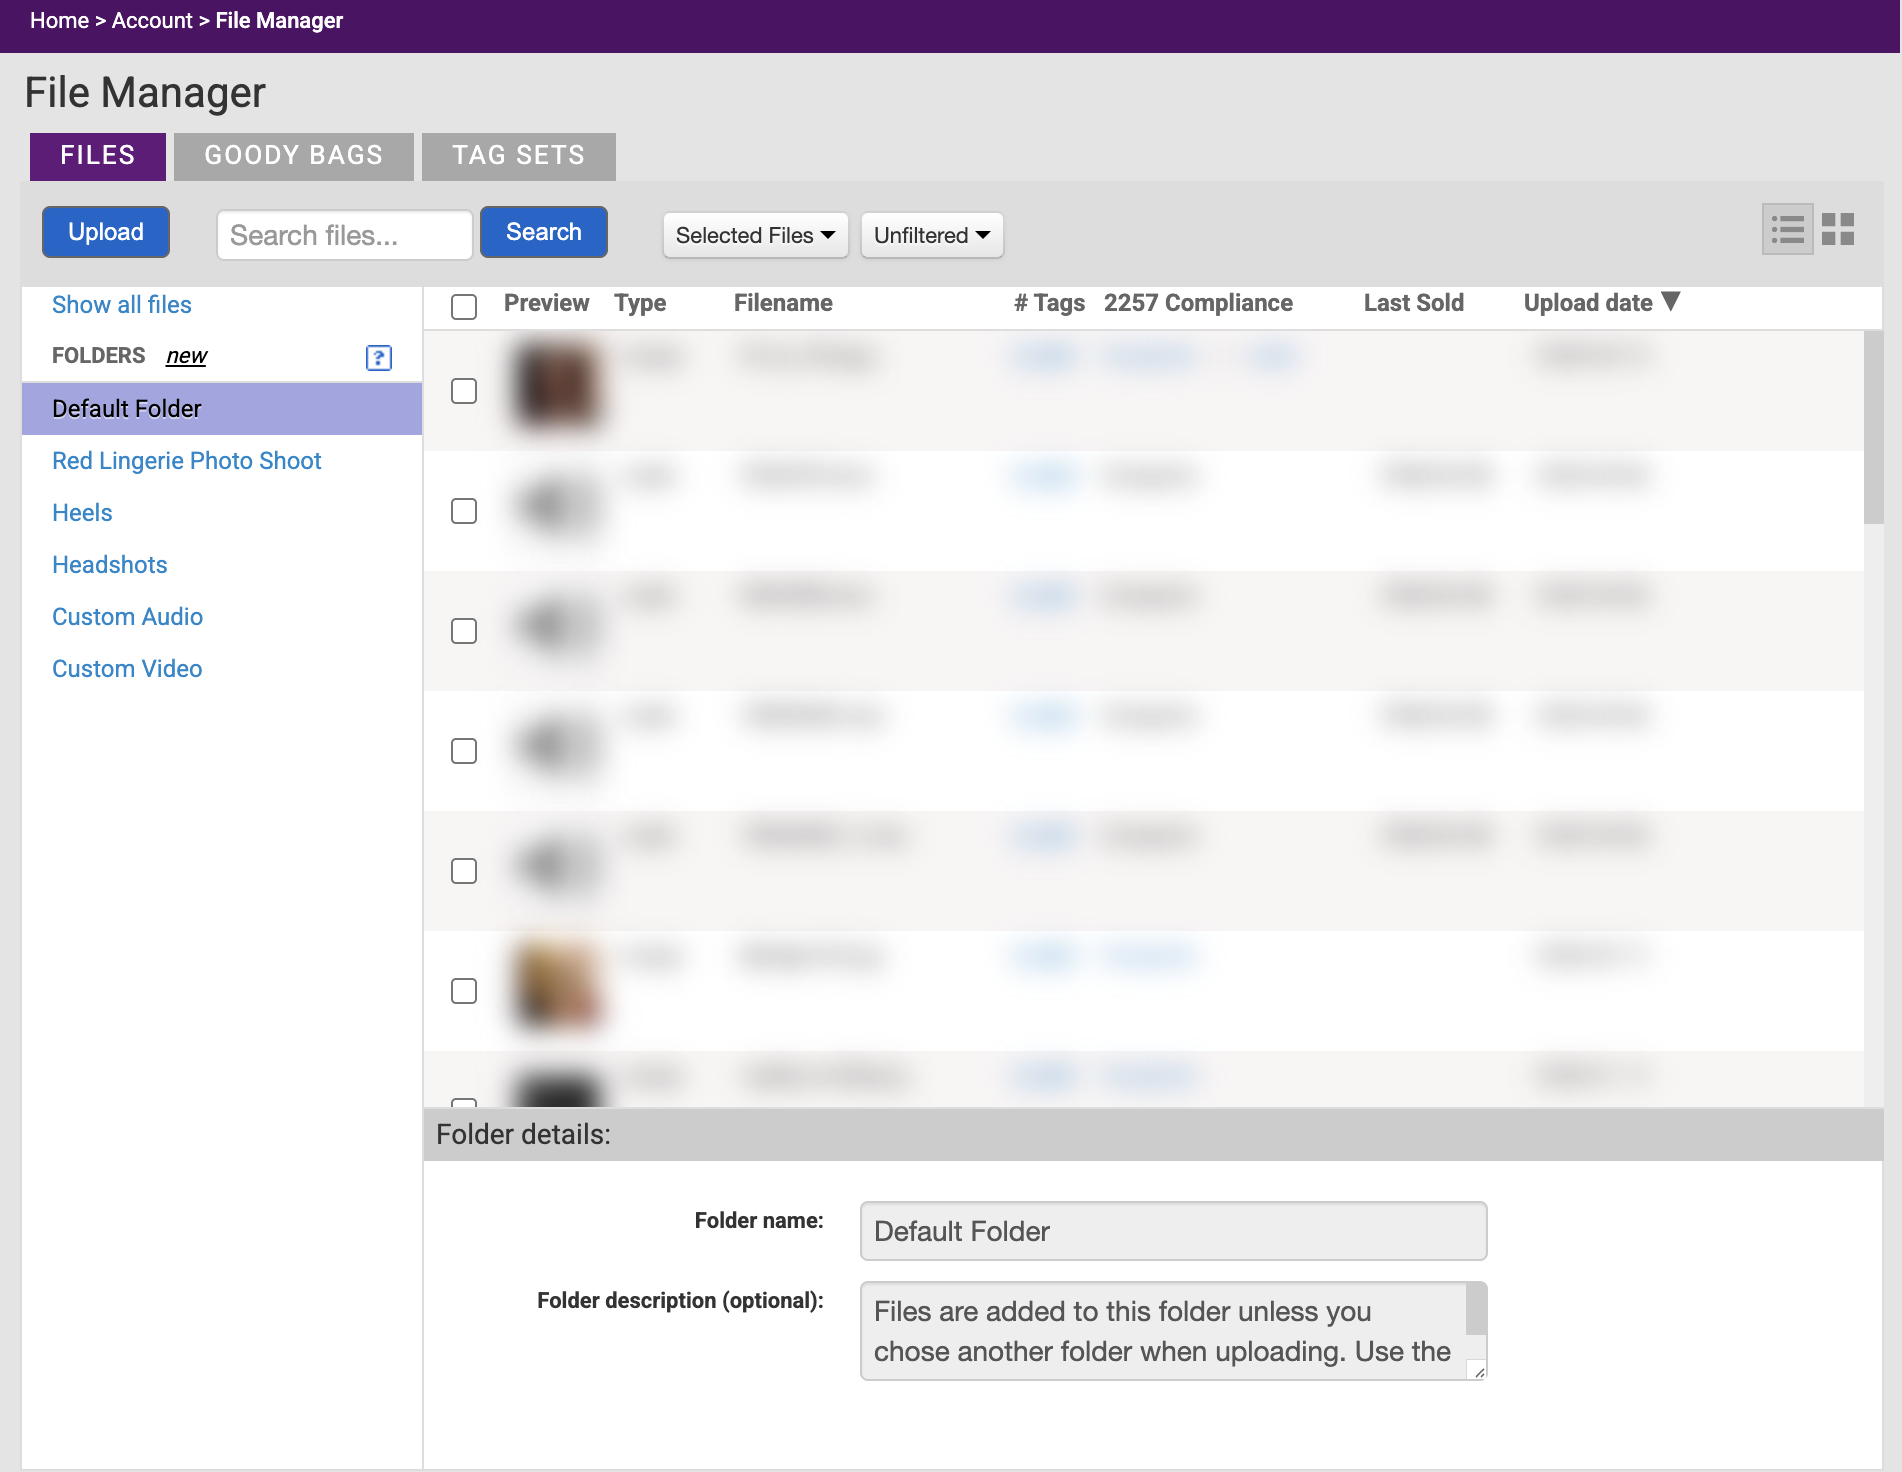Sort by Last Sold column header
Screen dimensions: 1902x1472
1414,303
